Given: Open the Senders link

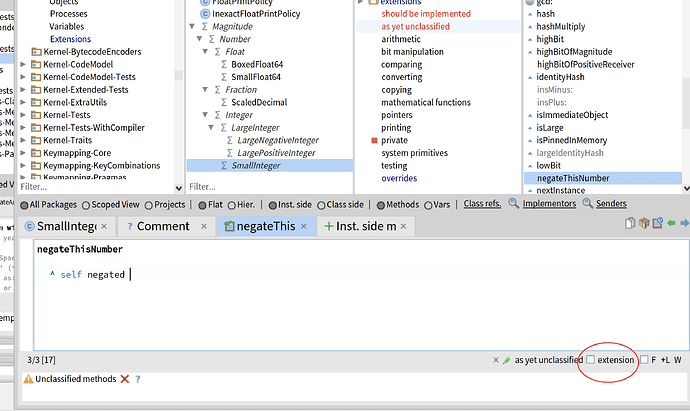Looking at the screenshot, I should tap(611, 204).
